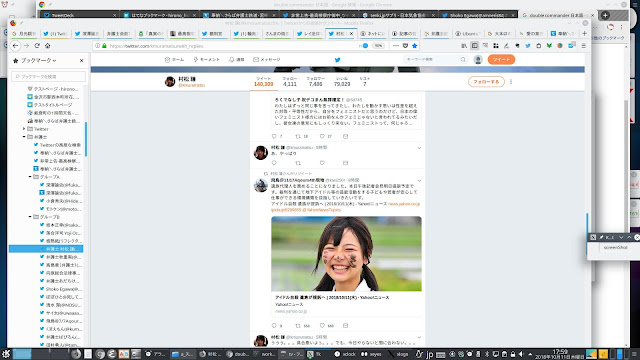Viewport: 640px width, 360px height.
Task: Open the page actions three-dot menu
Action: click(x=396, y=46)
